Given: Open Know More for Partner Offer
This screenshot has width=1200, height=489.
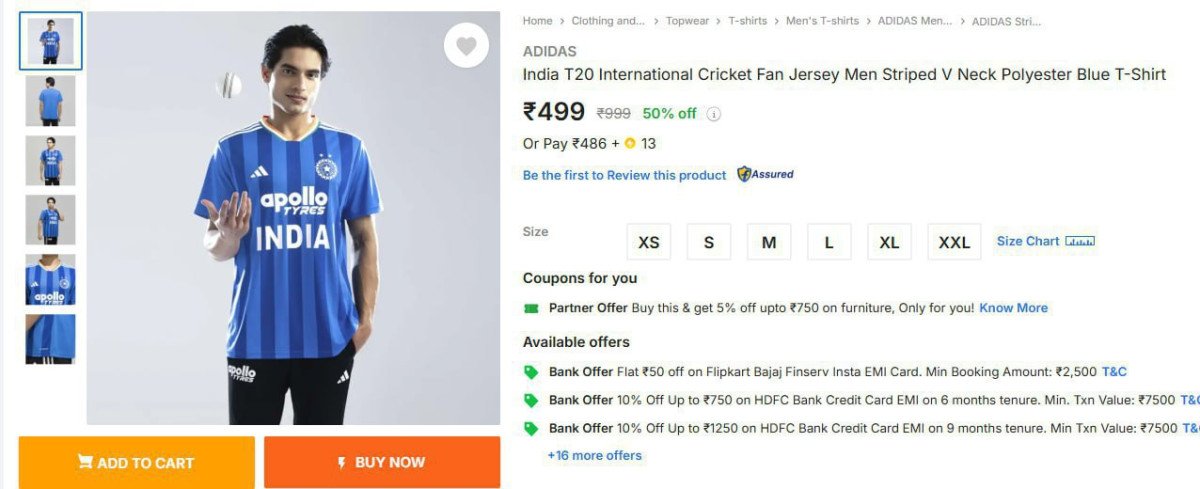Looking at the screenshot, I should click(x=1013, y=308).
